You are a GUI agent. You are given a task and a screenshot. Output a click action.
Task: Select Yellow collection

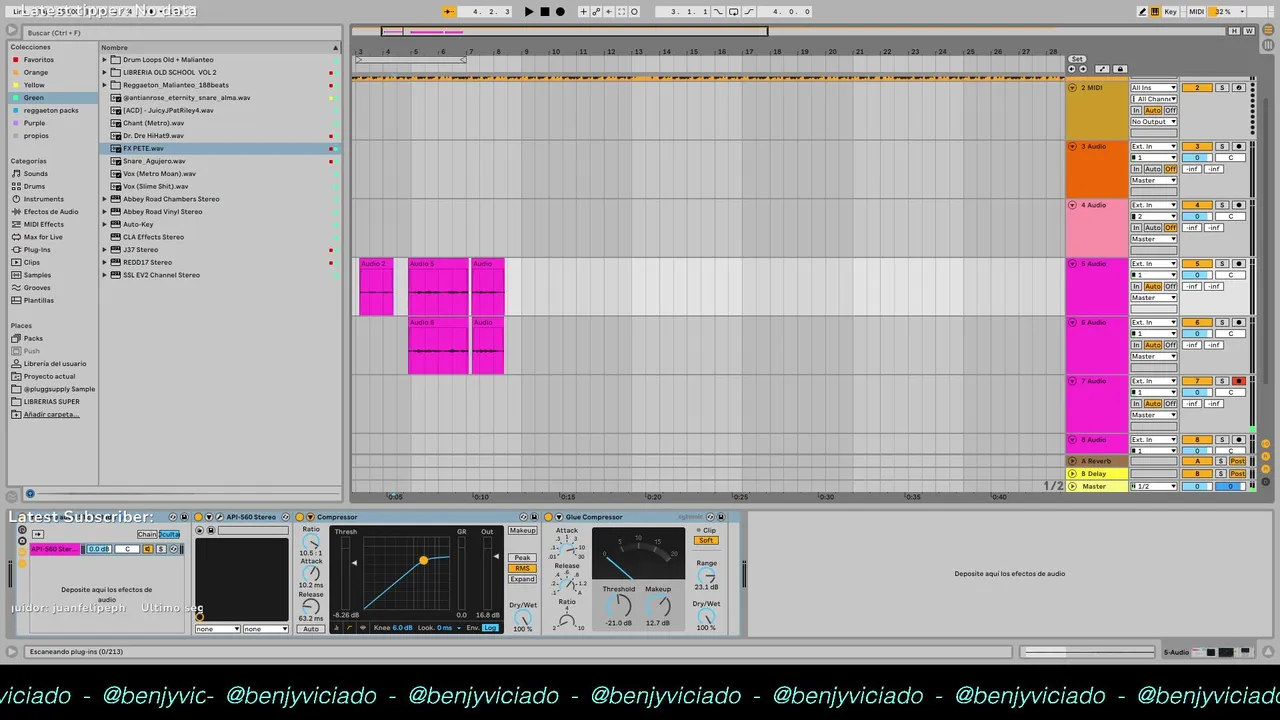[34, 85]
